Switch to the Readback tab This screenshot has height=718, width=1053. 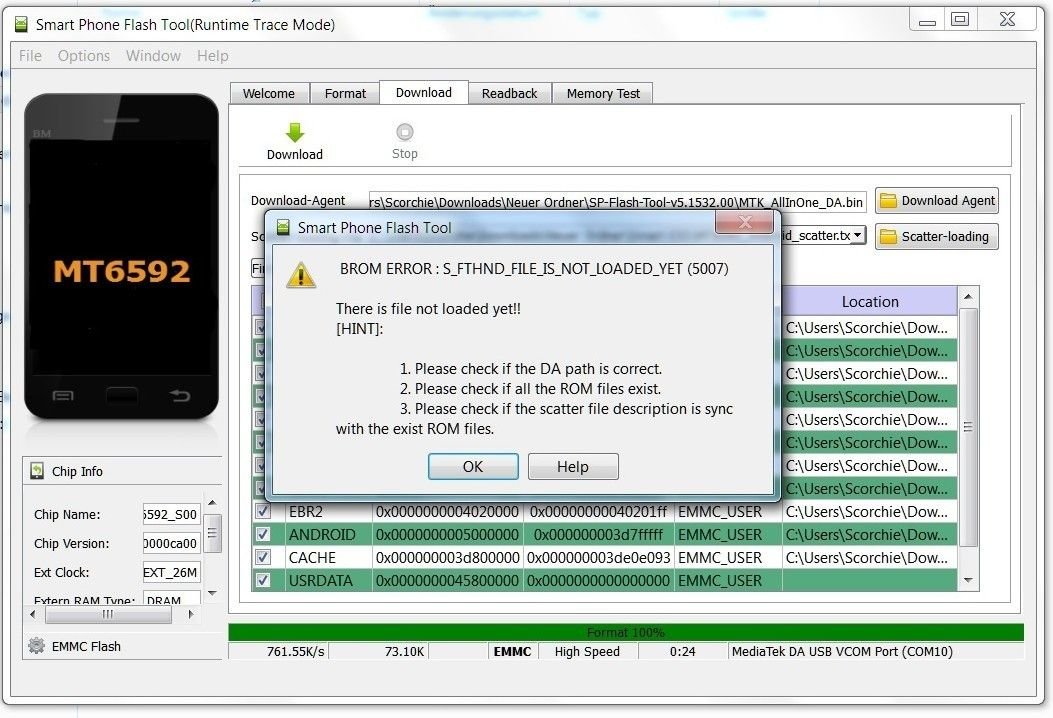[x=509, y=93]
